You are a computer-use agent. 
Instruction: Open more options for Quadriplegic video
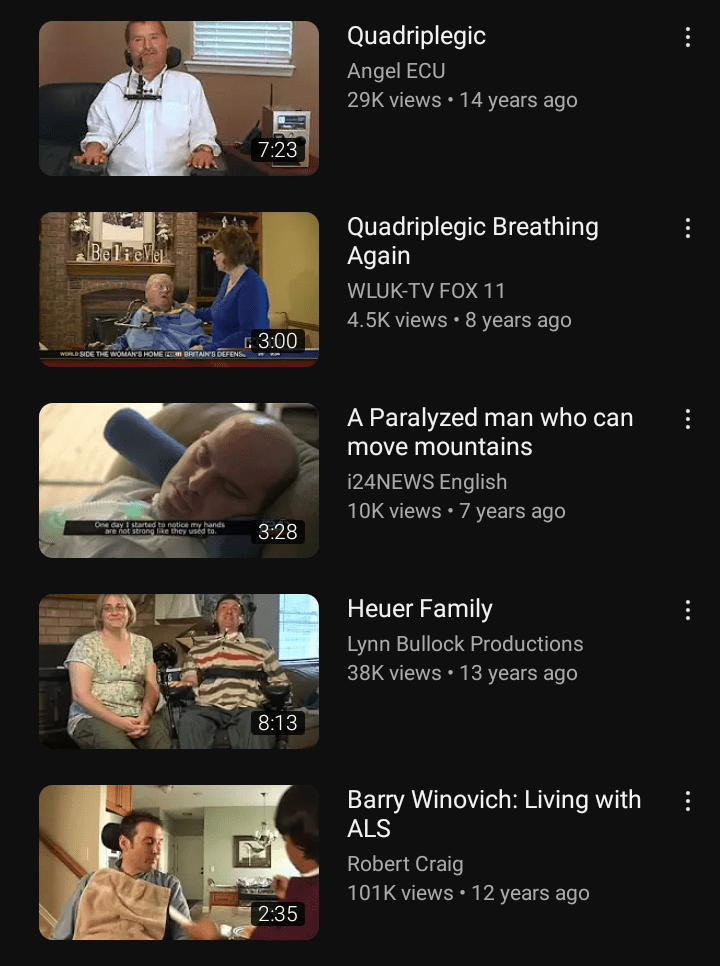coord(687,37)
